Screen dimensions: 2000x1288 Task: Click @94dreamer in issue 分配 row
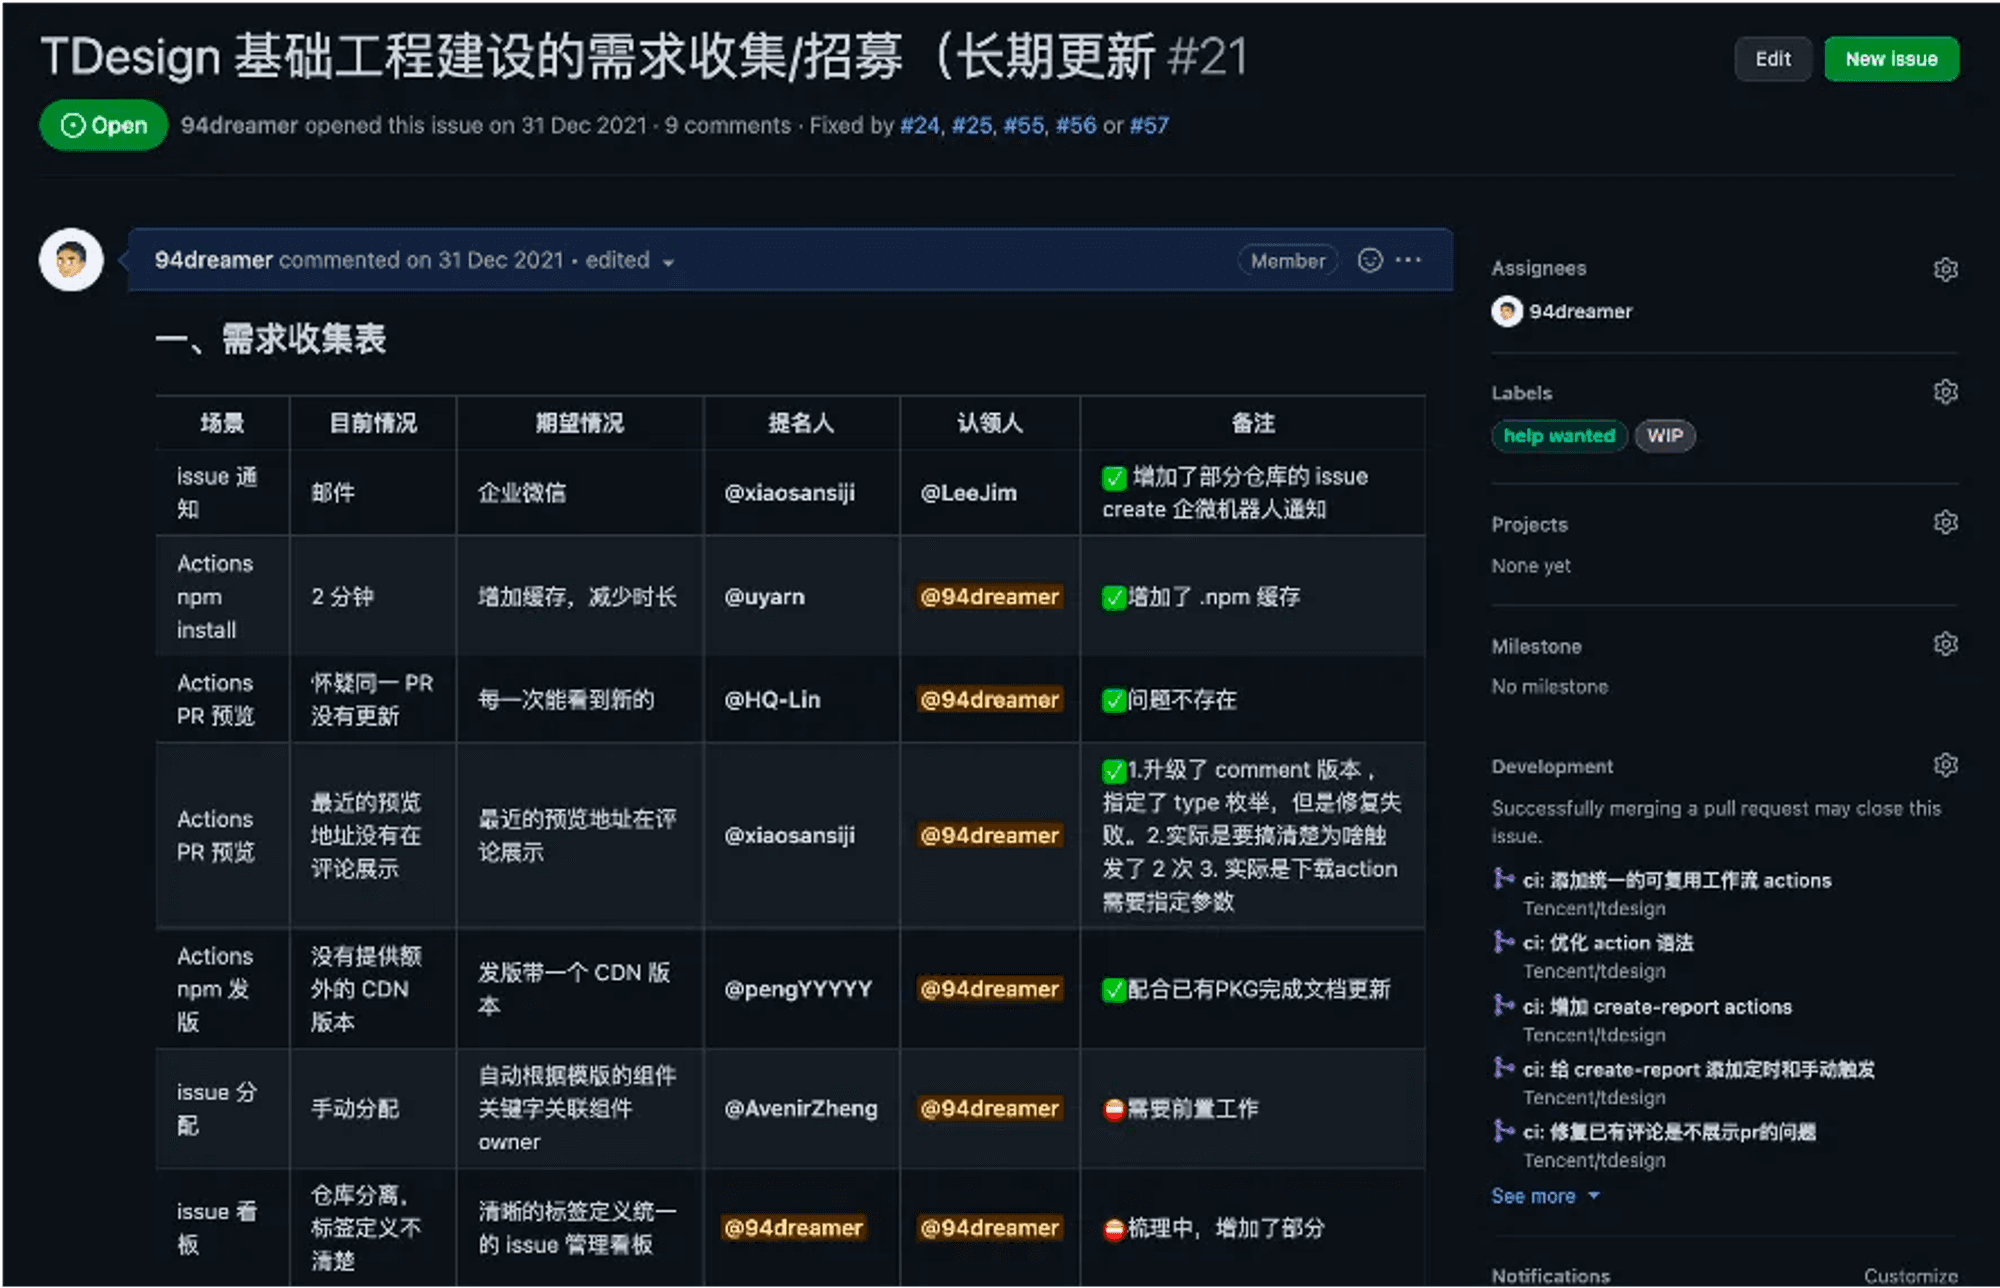989,1109
